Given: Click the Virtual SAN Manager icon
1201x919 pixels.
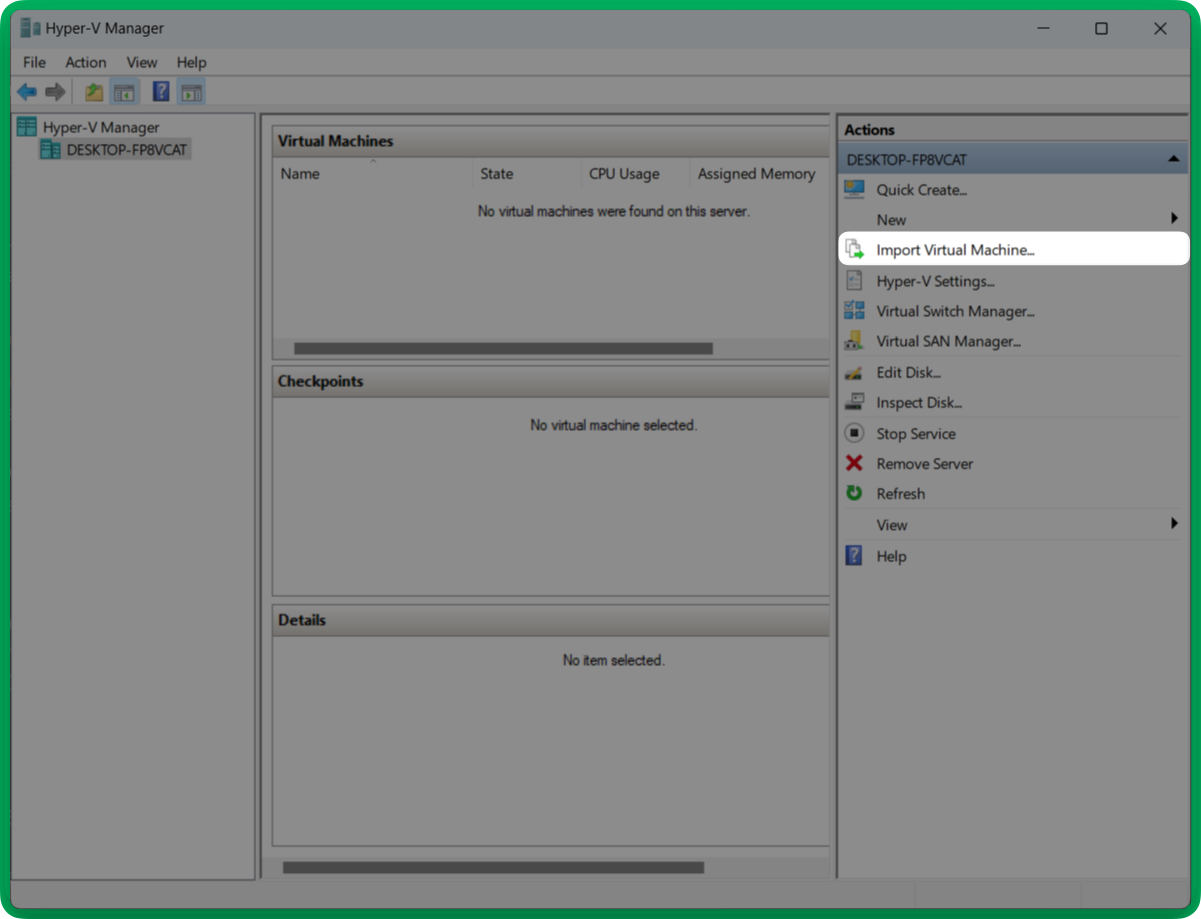Looking at the screenshot, I should 854,341.
